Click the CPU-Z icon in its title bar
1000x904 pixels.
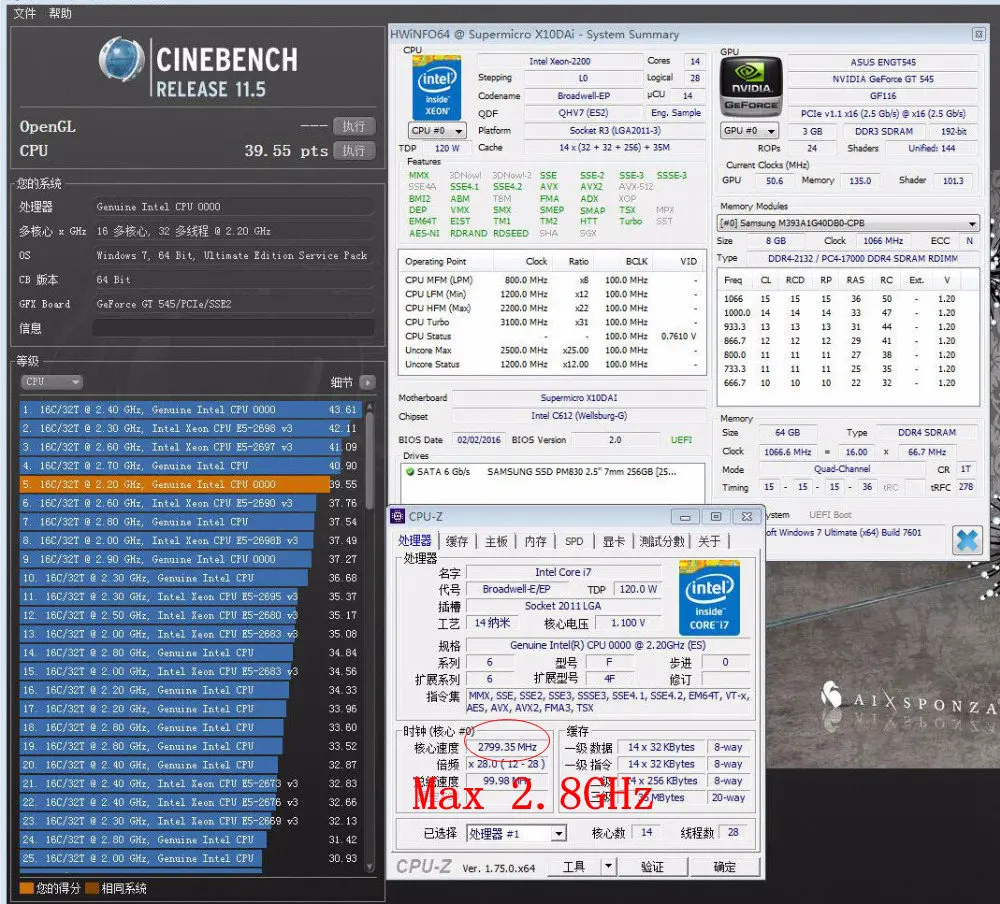(x=398, y=516)
